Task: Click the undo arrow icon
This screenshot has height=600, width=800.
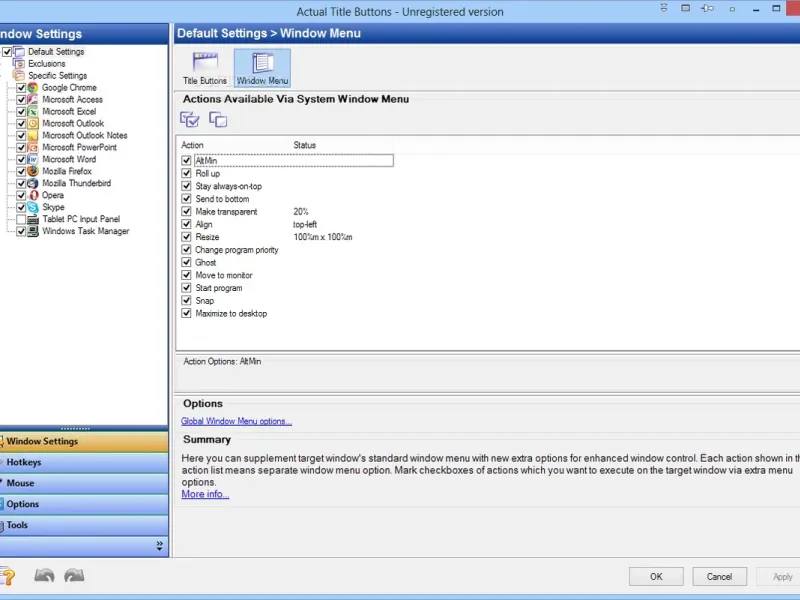Action: [44, 576]
